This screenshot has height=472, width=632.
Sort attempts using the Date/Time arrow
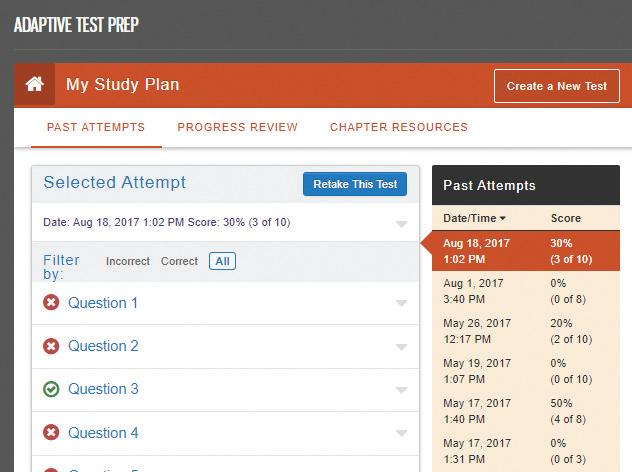point(502,218)
